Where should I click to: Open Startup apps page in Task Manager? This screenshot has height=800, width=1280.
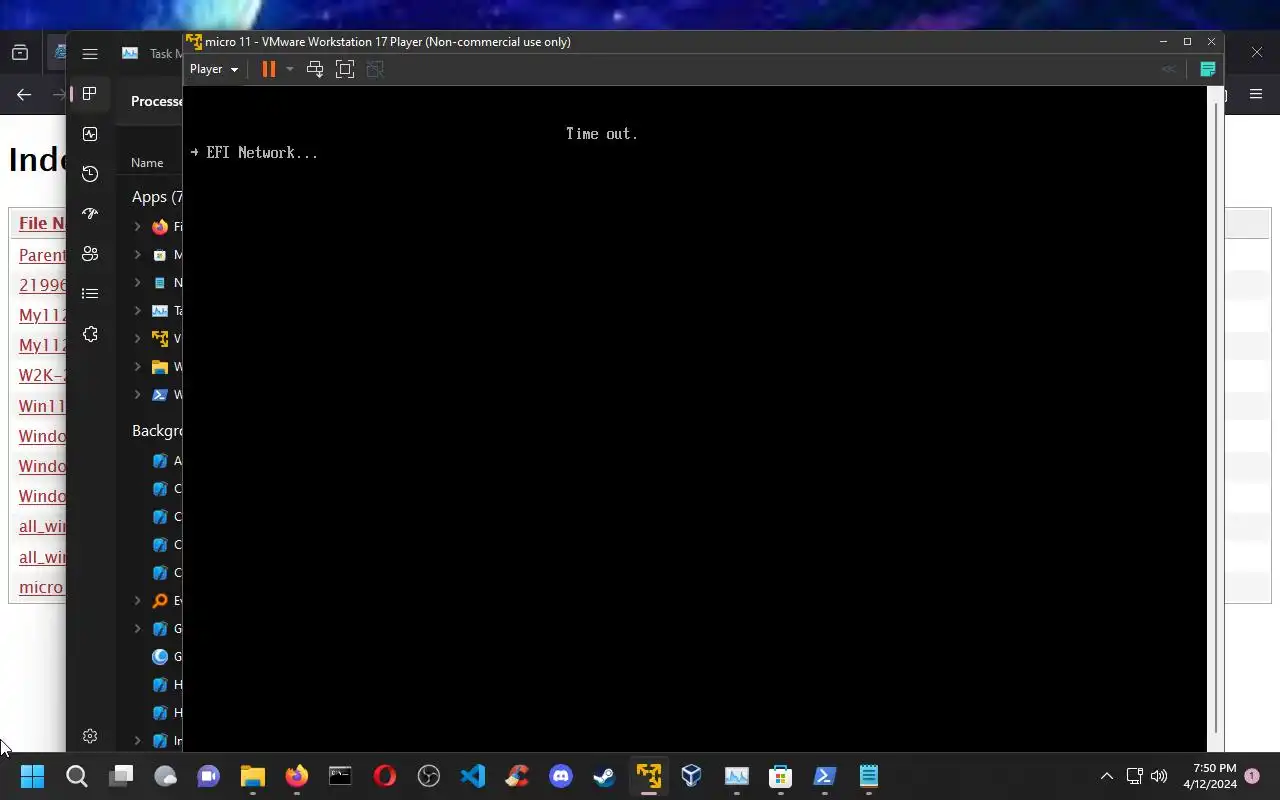pos(90,214)
